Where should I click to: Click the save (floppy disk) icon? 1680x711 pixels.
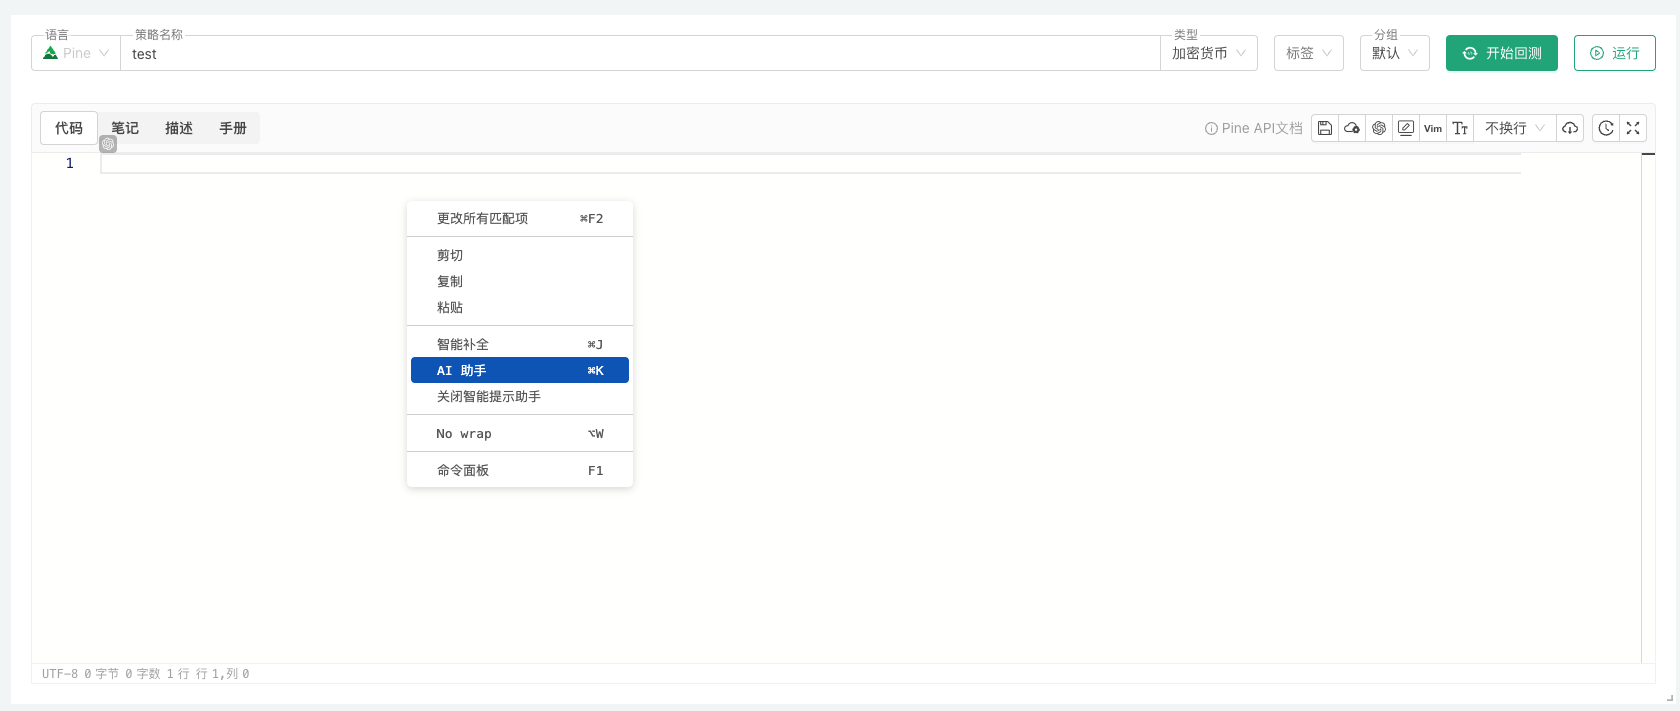point(1325,128)
